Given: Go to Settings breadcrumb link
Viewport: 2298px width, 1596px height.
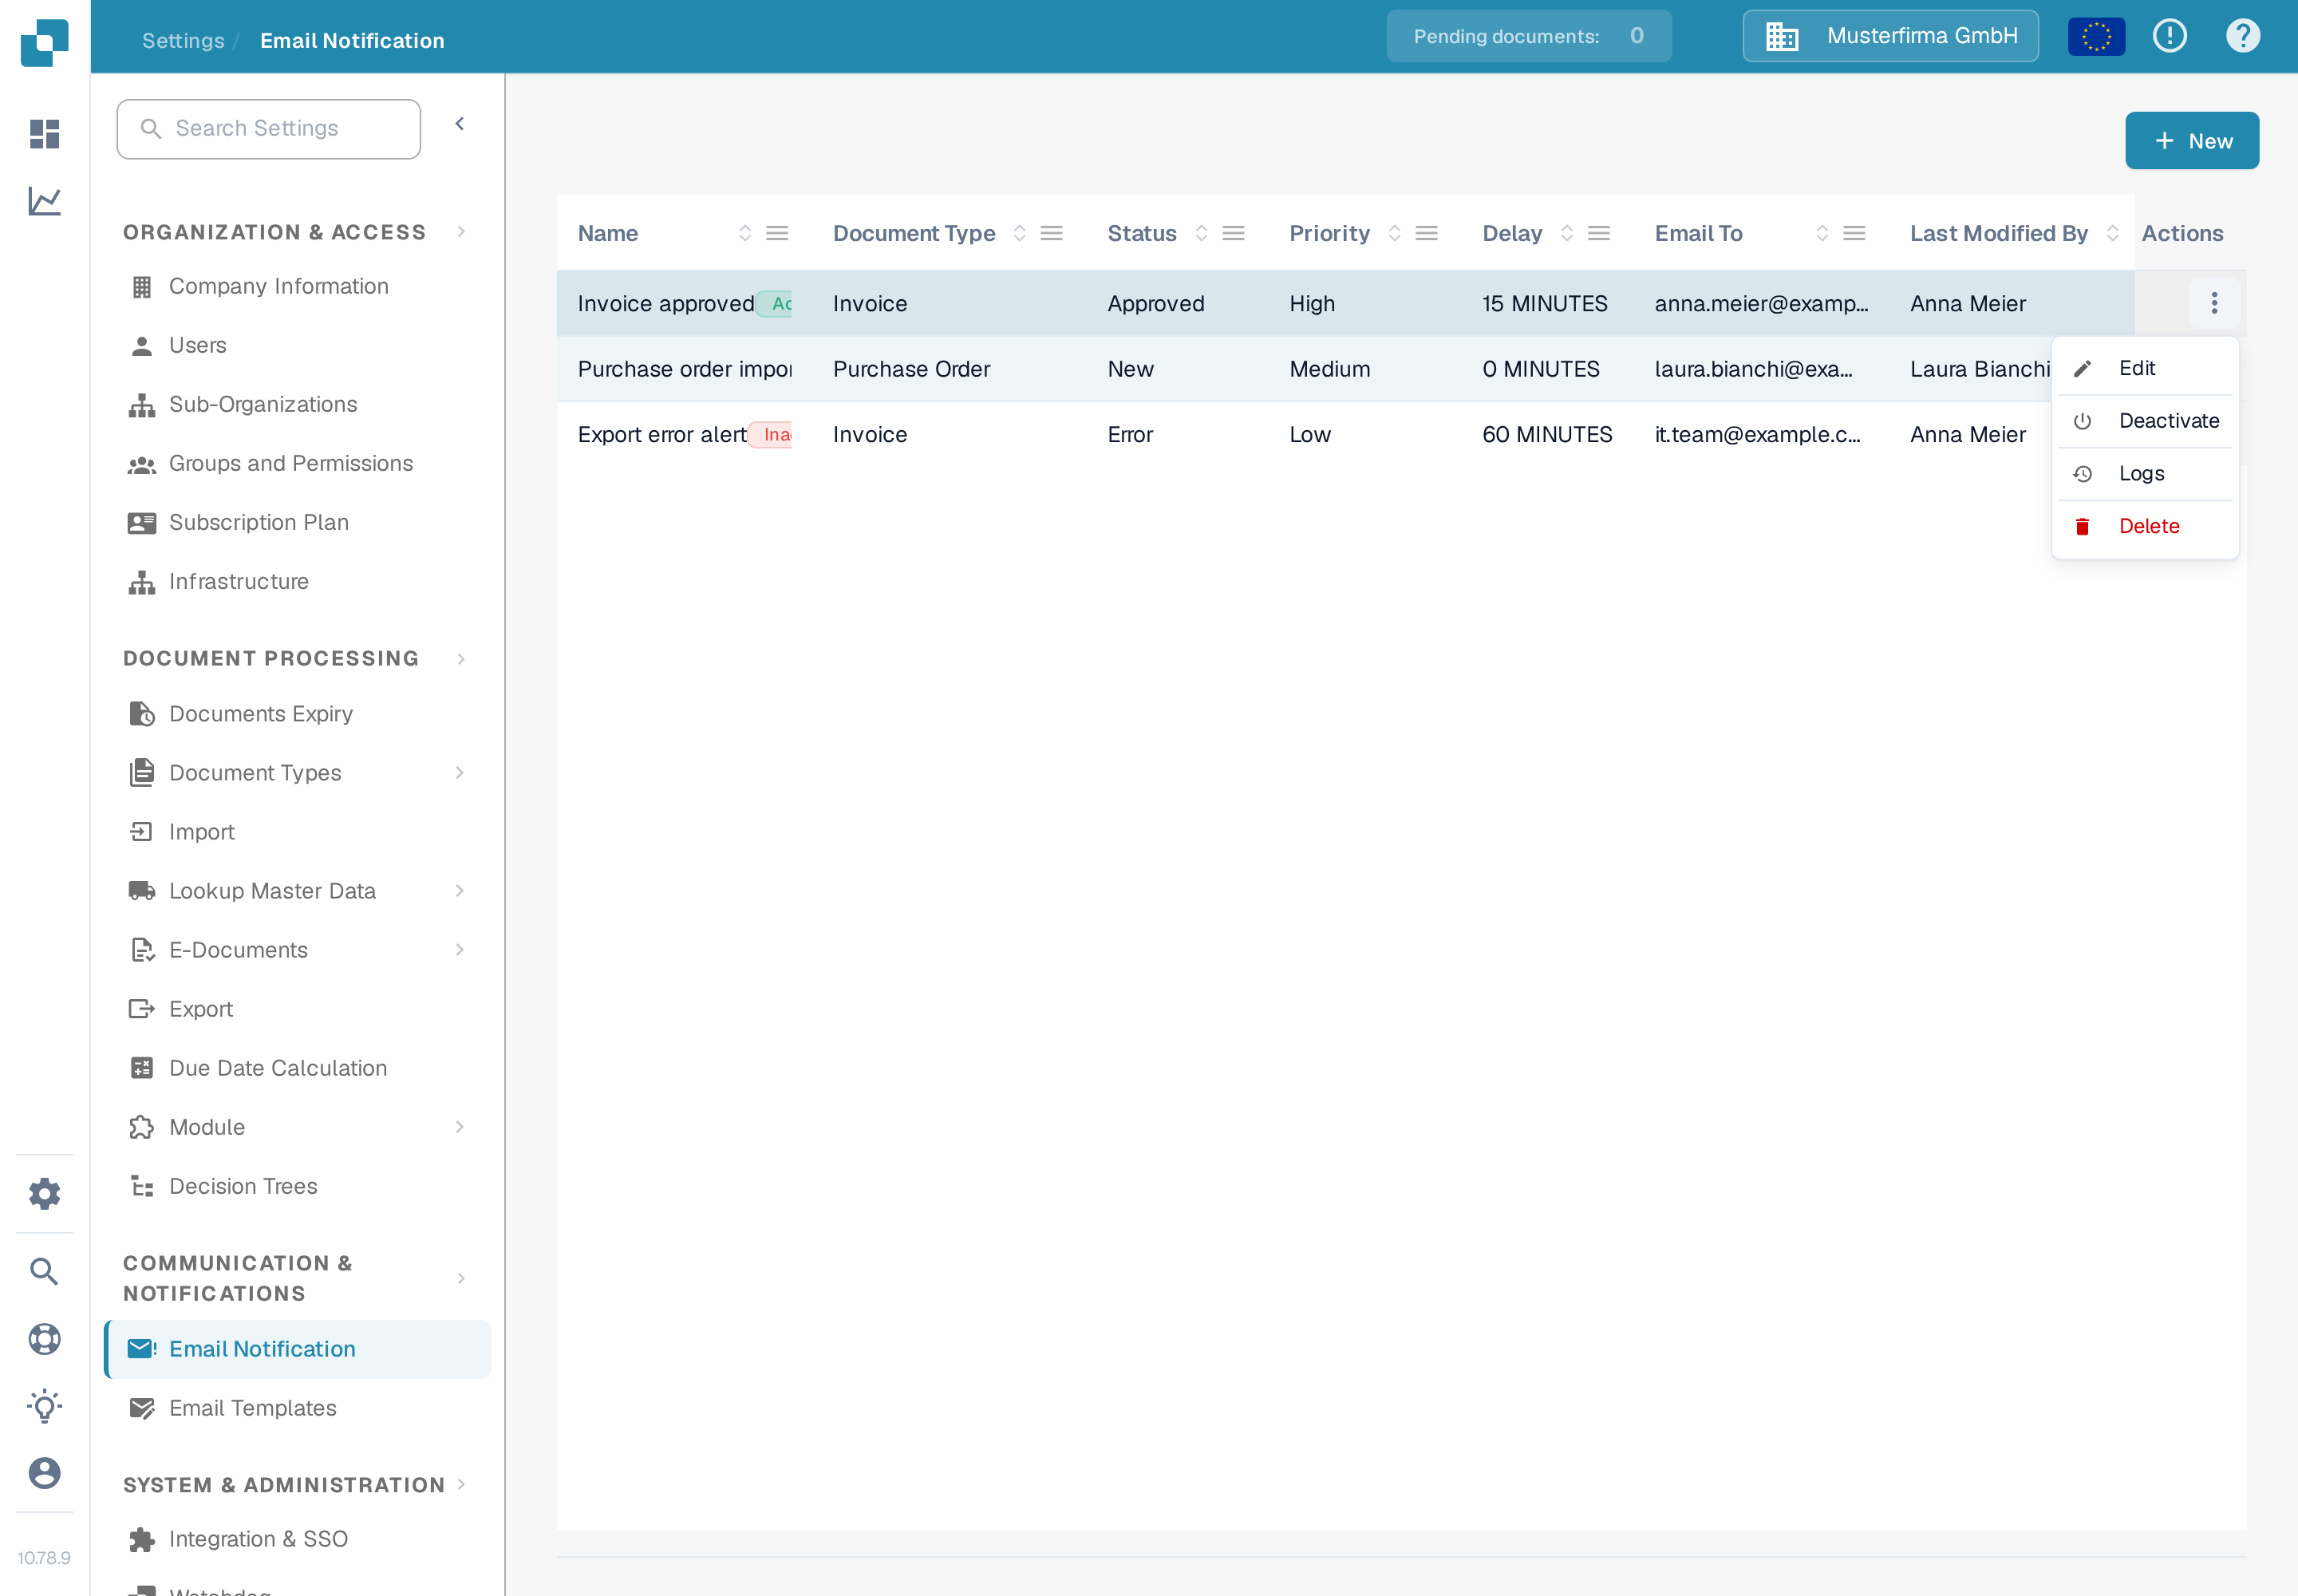Looking at the screenshot, I should (183, 41).
